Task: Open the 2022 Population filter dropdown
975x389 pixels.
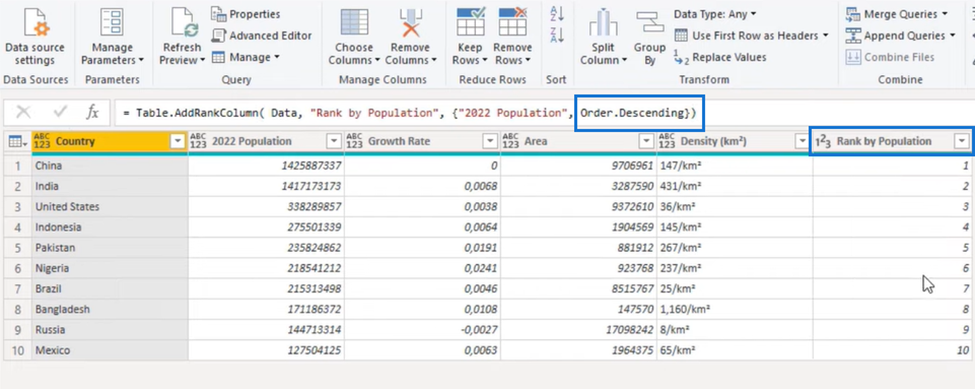Action: pos(335,142)
